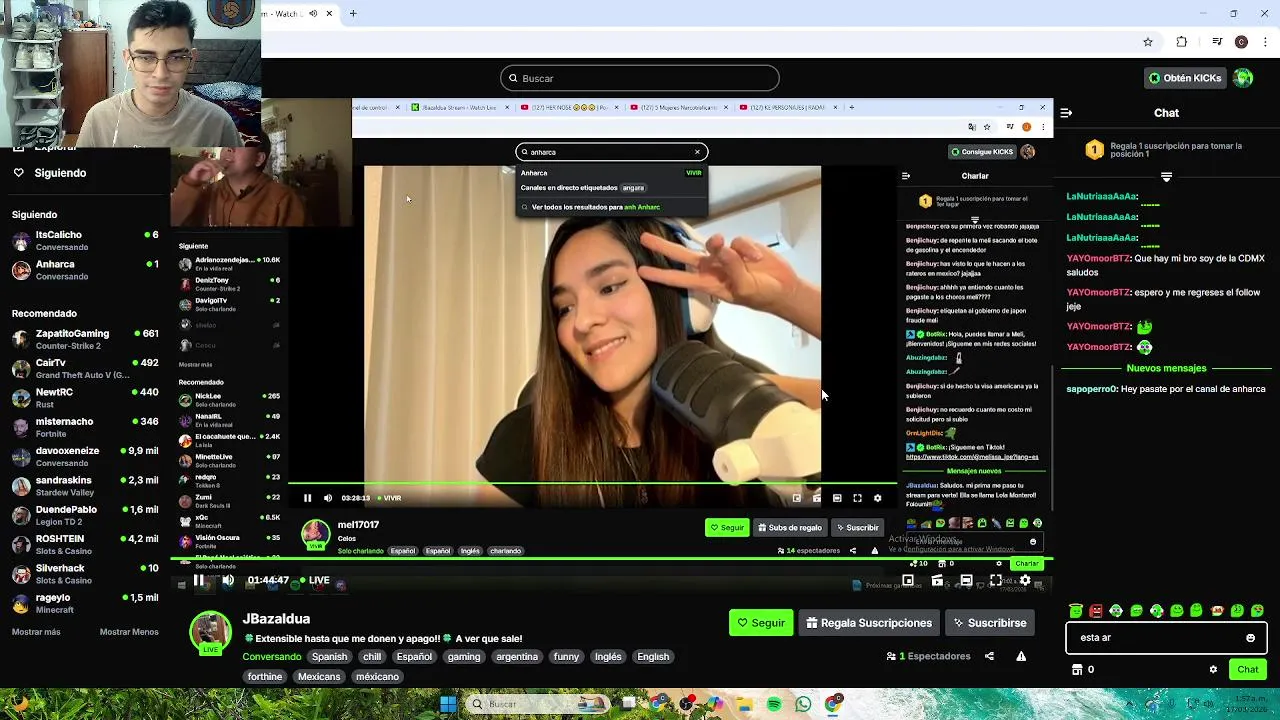Mute the browser tab via speaker icon
This screenshot has height=720, width=1280.
pyautogui.click(x=313, y=14)
